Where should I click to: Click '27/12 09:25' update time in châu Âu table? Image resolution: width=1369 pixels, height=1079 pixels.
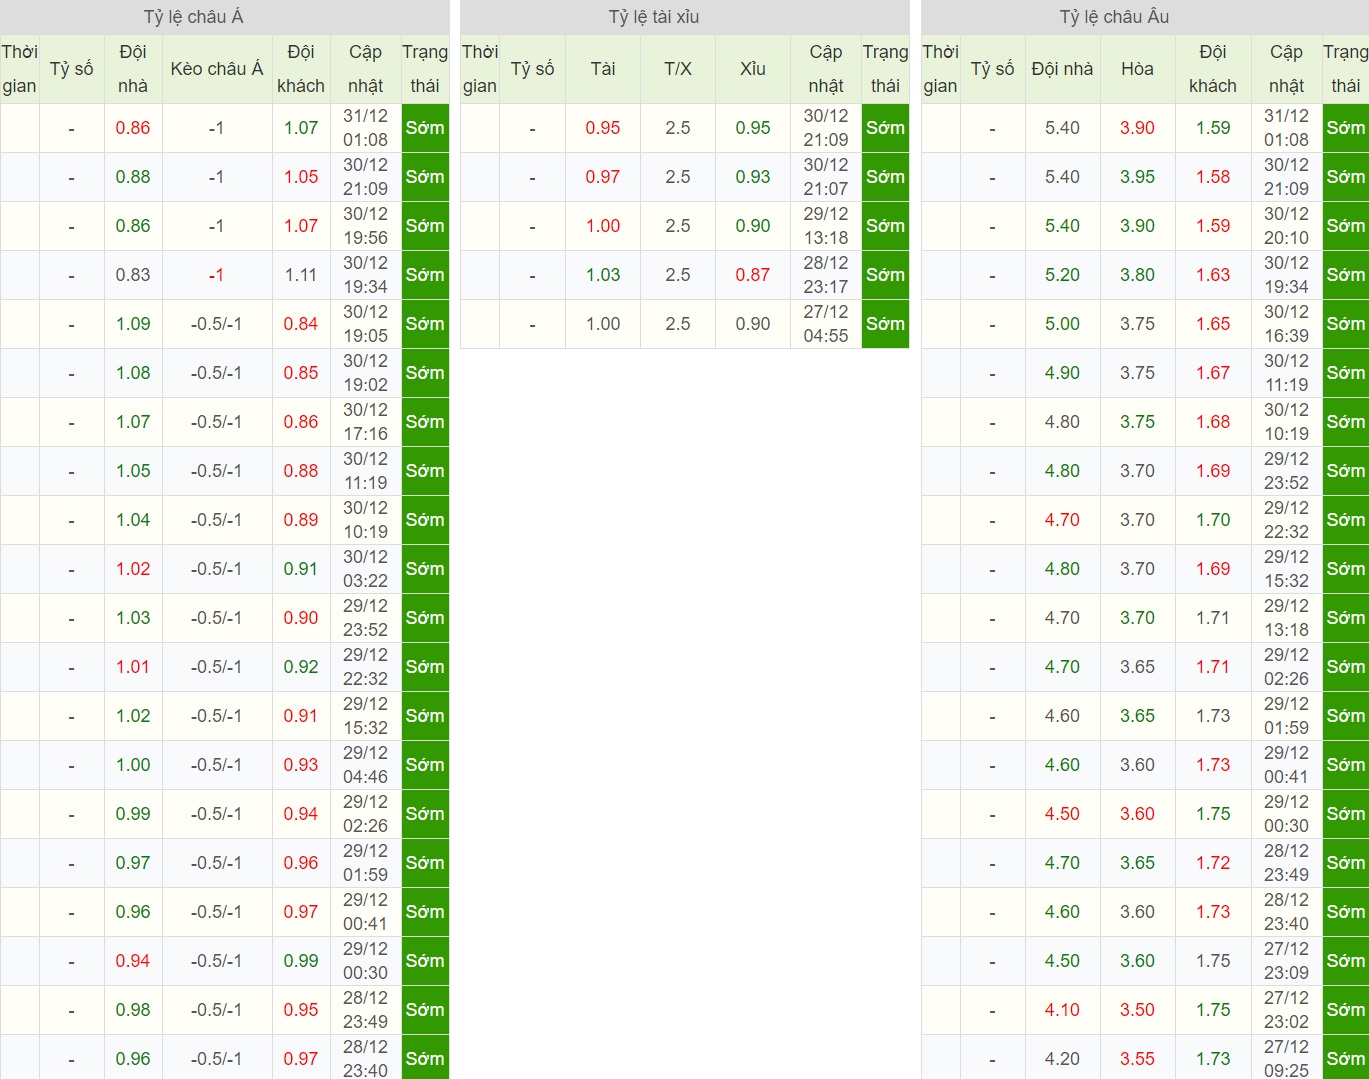point(1286,1058)
